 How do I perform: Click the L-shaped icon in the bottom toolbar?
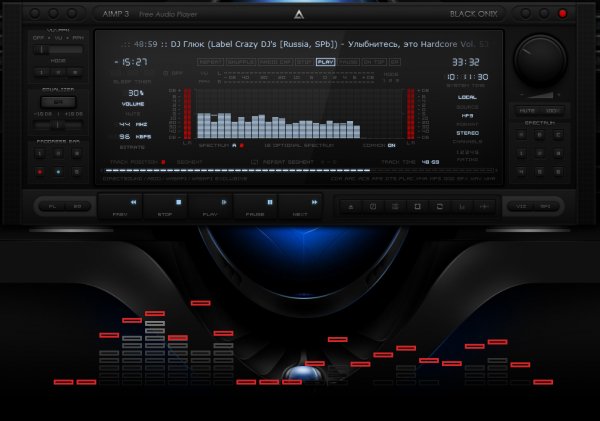462,207
